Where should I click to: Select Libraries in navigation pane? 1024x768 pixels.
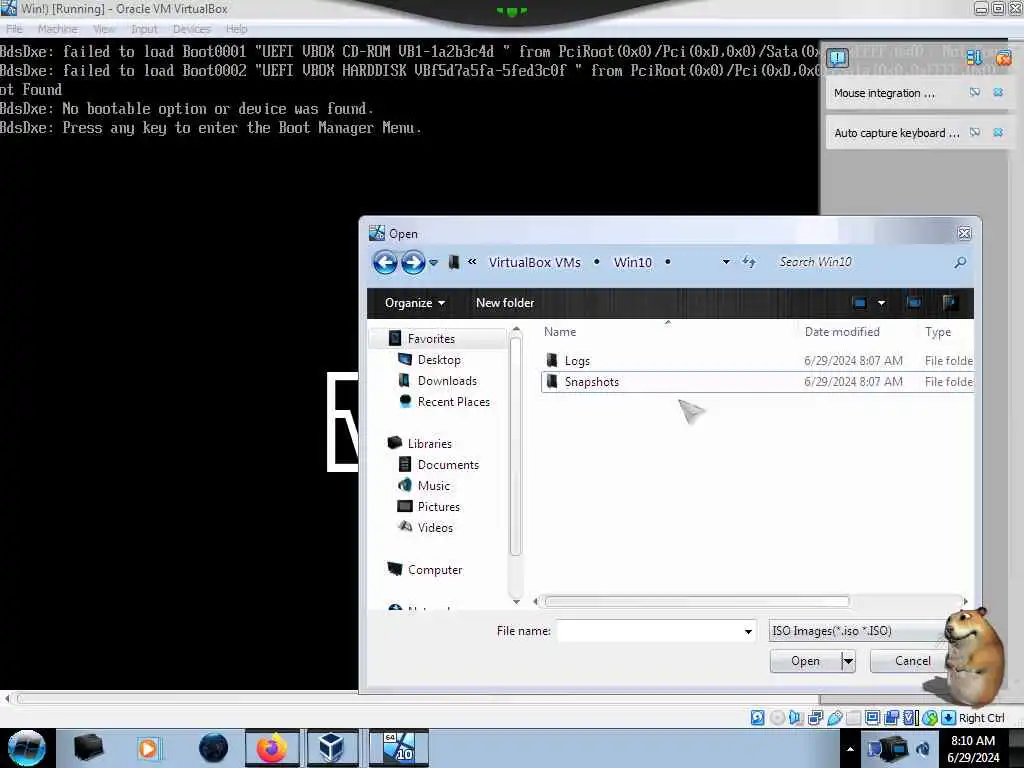click(x=430, y=443)
